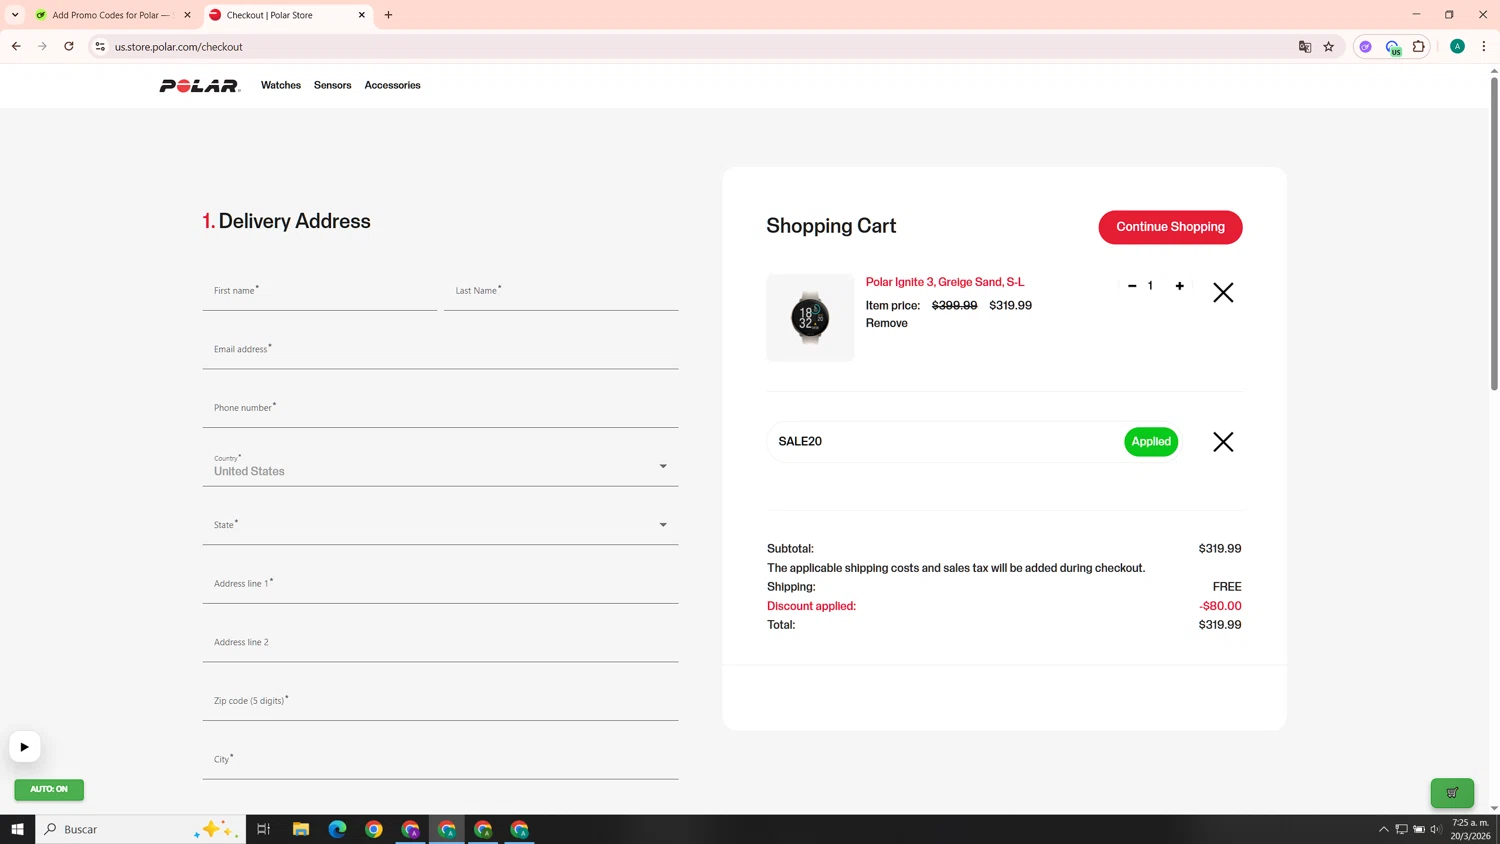This screenshot has height=844, width=1500.
Task: Launch Microsoft Edge from the taskbar
Action: pos(337,829)
